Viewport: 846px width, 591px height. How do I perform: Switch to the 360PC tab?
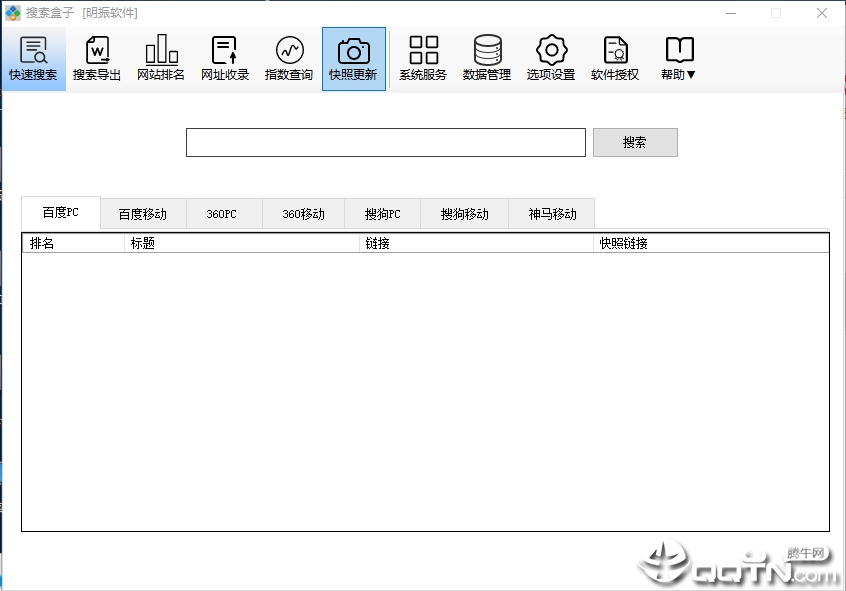222,214
